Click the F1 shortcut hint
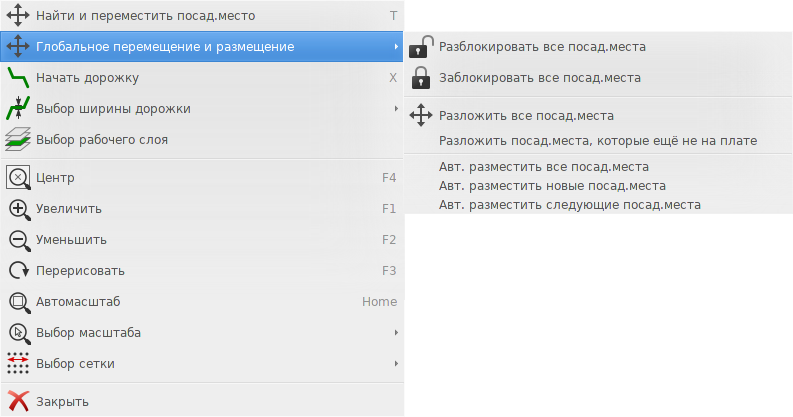Screen dimensions: 793x417 [x=389, y=209]
